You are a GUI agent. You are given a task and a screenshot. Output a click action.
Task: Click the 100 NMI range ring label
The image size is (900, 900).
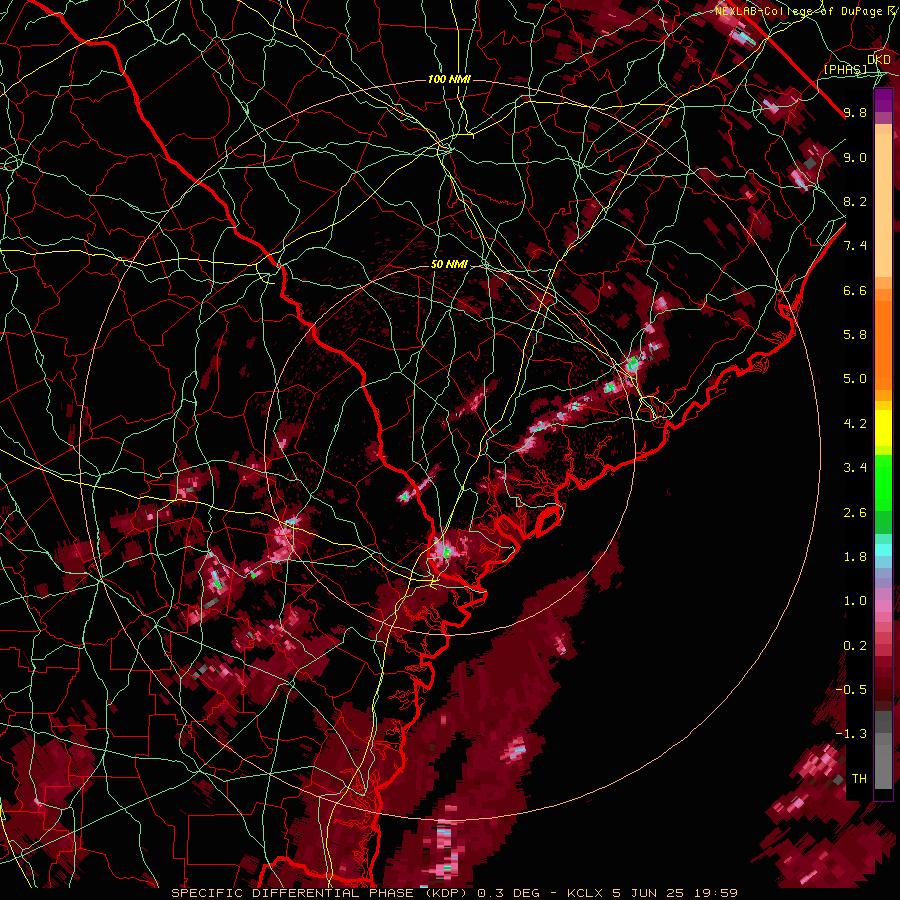[x=449, y=79]
